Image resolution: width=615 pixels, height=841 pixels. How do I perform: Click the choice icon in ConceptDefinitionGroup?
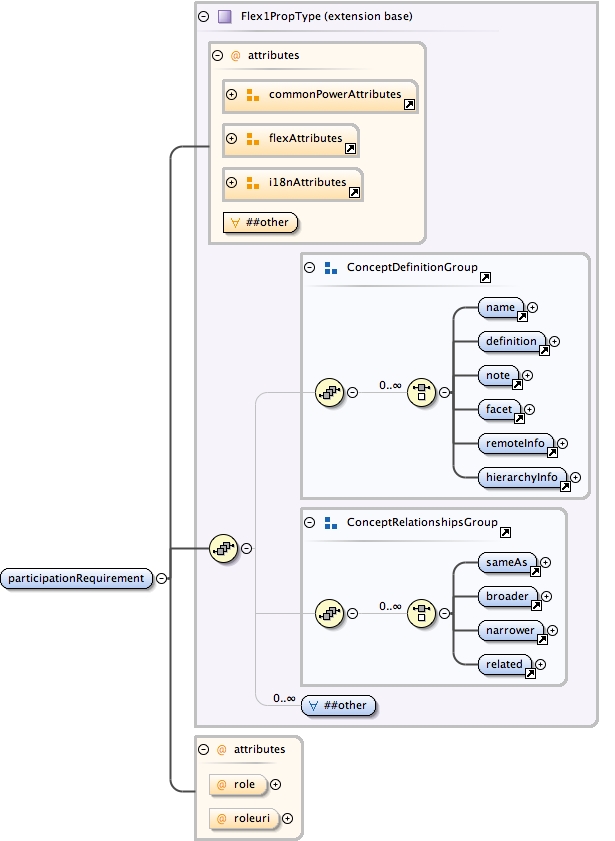tap(423, 392)
